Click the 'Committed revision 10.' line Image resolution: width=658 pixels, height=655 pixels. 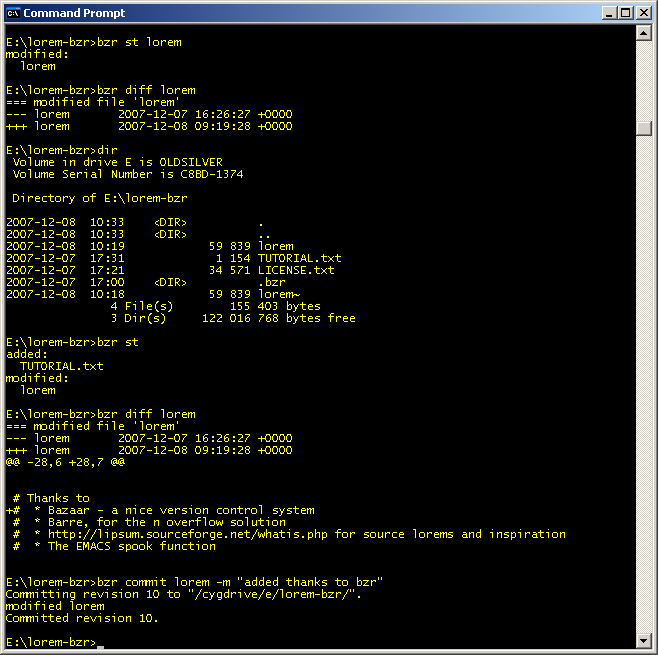82,618
